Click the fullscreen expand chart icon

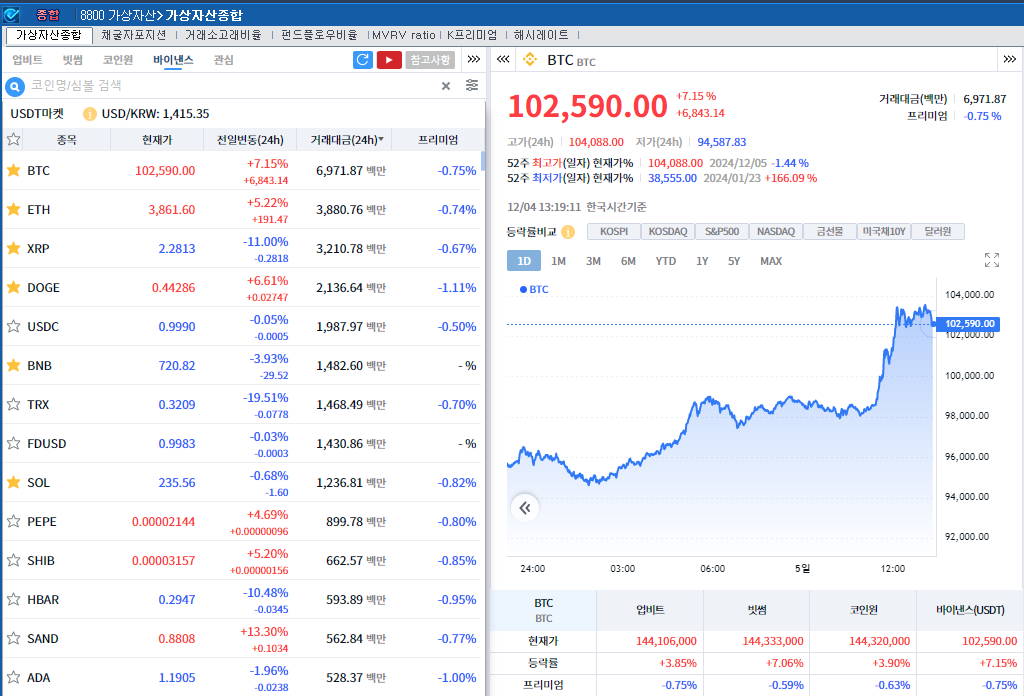(992, 260)
